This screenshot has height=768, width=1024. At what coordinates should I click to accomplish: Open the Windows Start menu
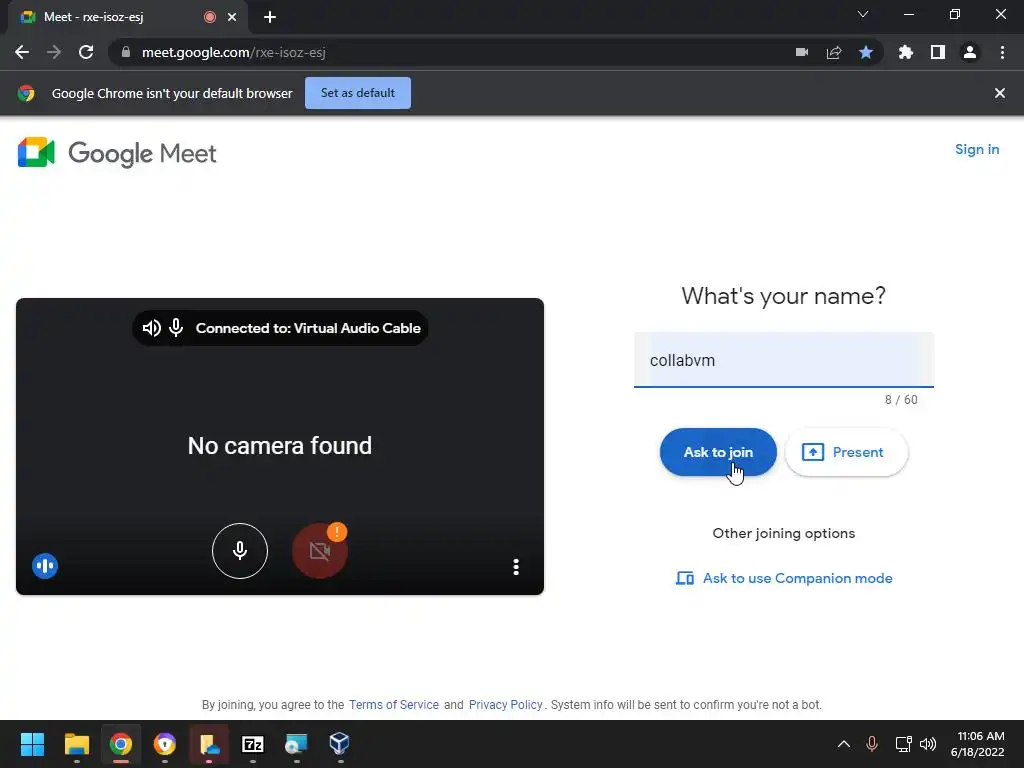(x=32, y=744)
